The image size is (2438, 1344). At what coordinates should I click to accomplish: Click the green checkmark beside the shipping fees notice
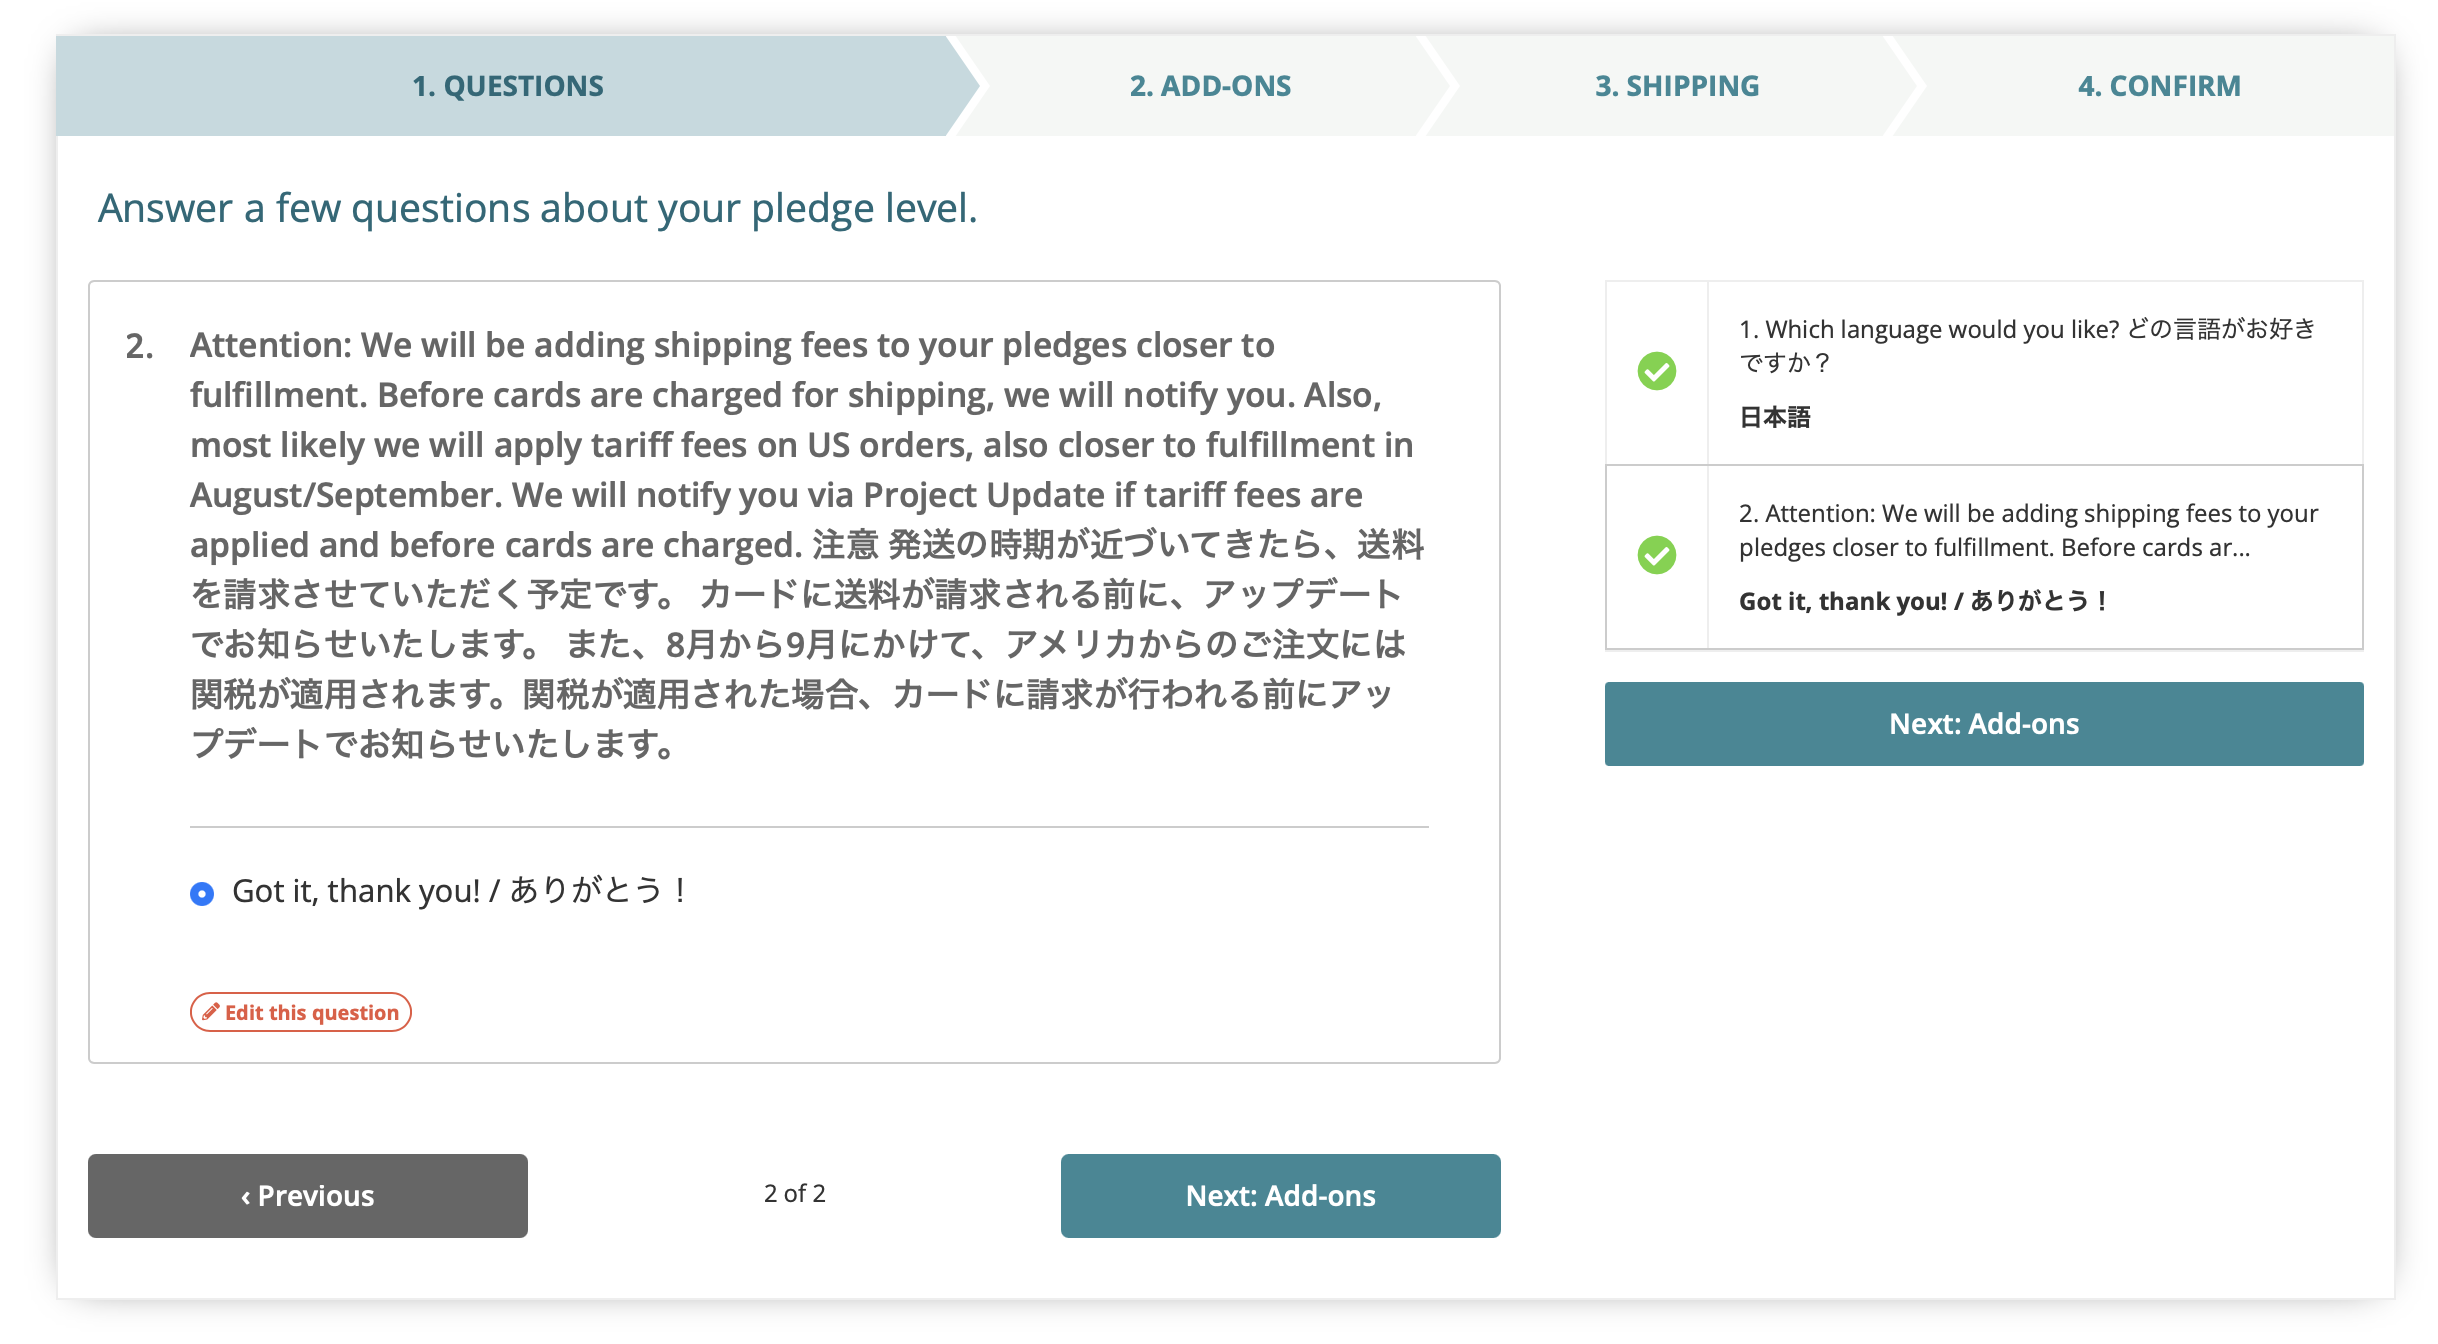click(x=1656, y=555)
